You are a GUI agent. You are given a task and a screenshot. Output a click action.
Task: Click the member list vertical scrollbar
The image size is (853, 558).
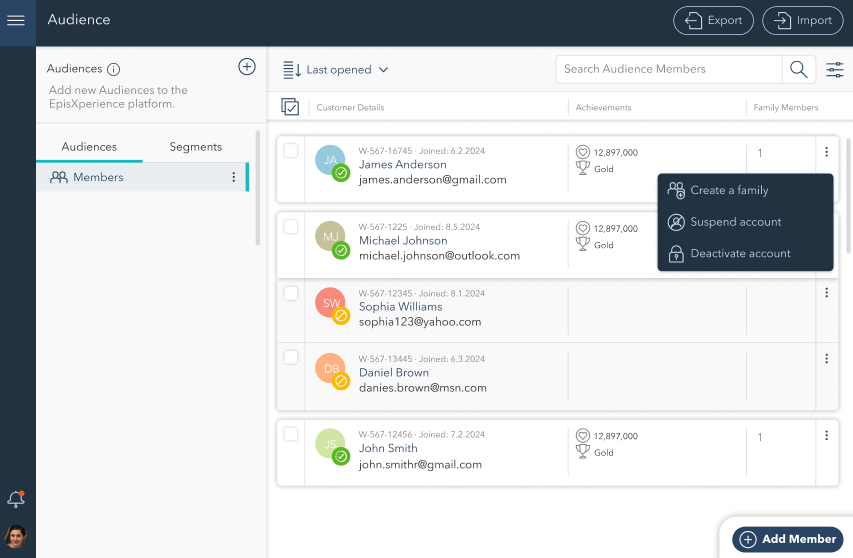pos(849,196)
